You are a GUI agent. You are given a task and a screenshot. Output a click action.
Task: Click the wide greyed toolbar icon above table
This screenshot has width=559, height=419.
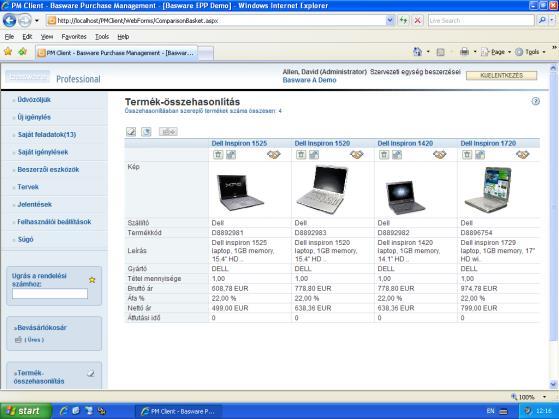point(168,132)
